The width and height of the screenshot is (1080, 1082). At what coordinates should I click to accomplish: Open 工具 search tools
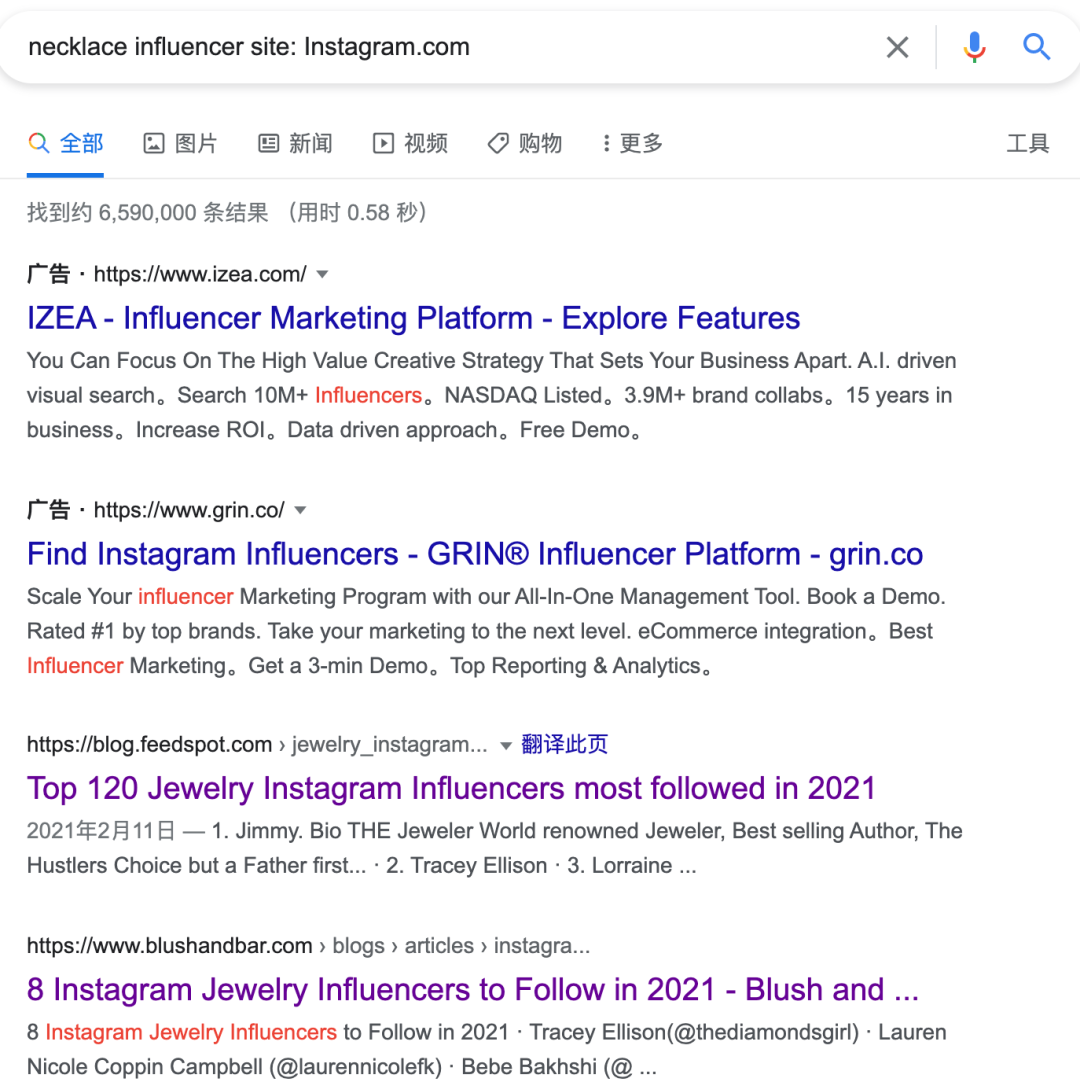[1028, 144]
